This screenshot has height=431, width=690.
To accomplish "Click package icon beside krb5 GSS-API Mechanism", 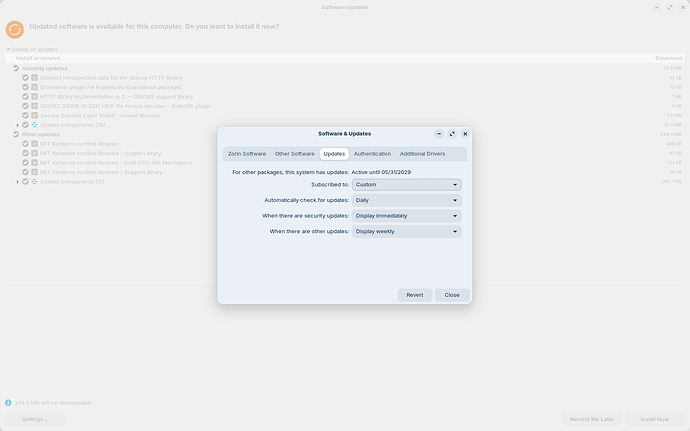I will (34, 163).
